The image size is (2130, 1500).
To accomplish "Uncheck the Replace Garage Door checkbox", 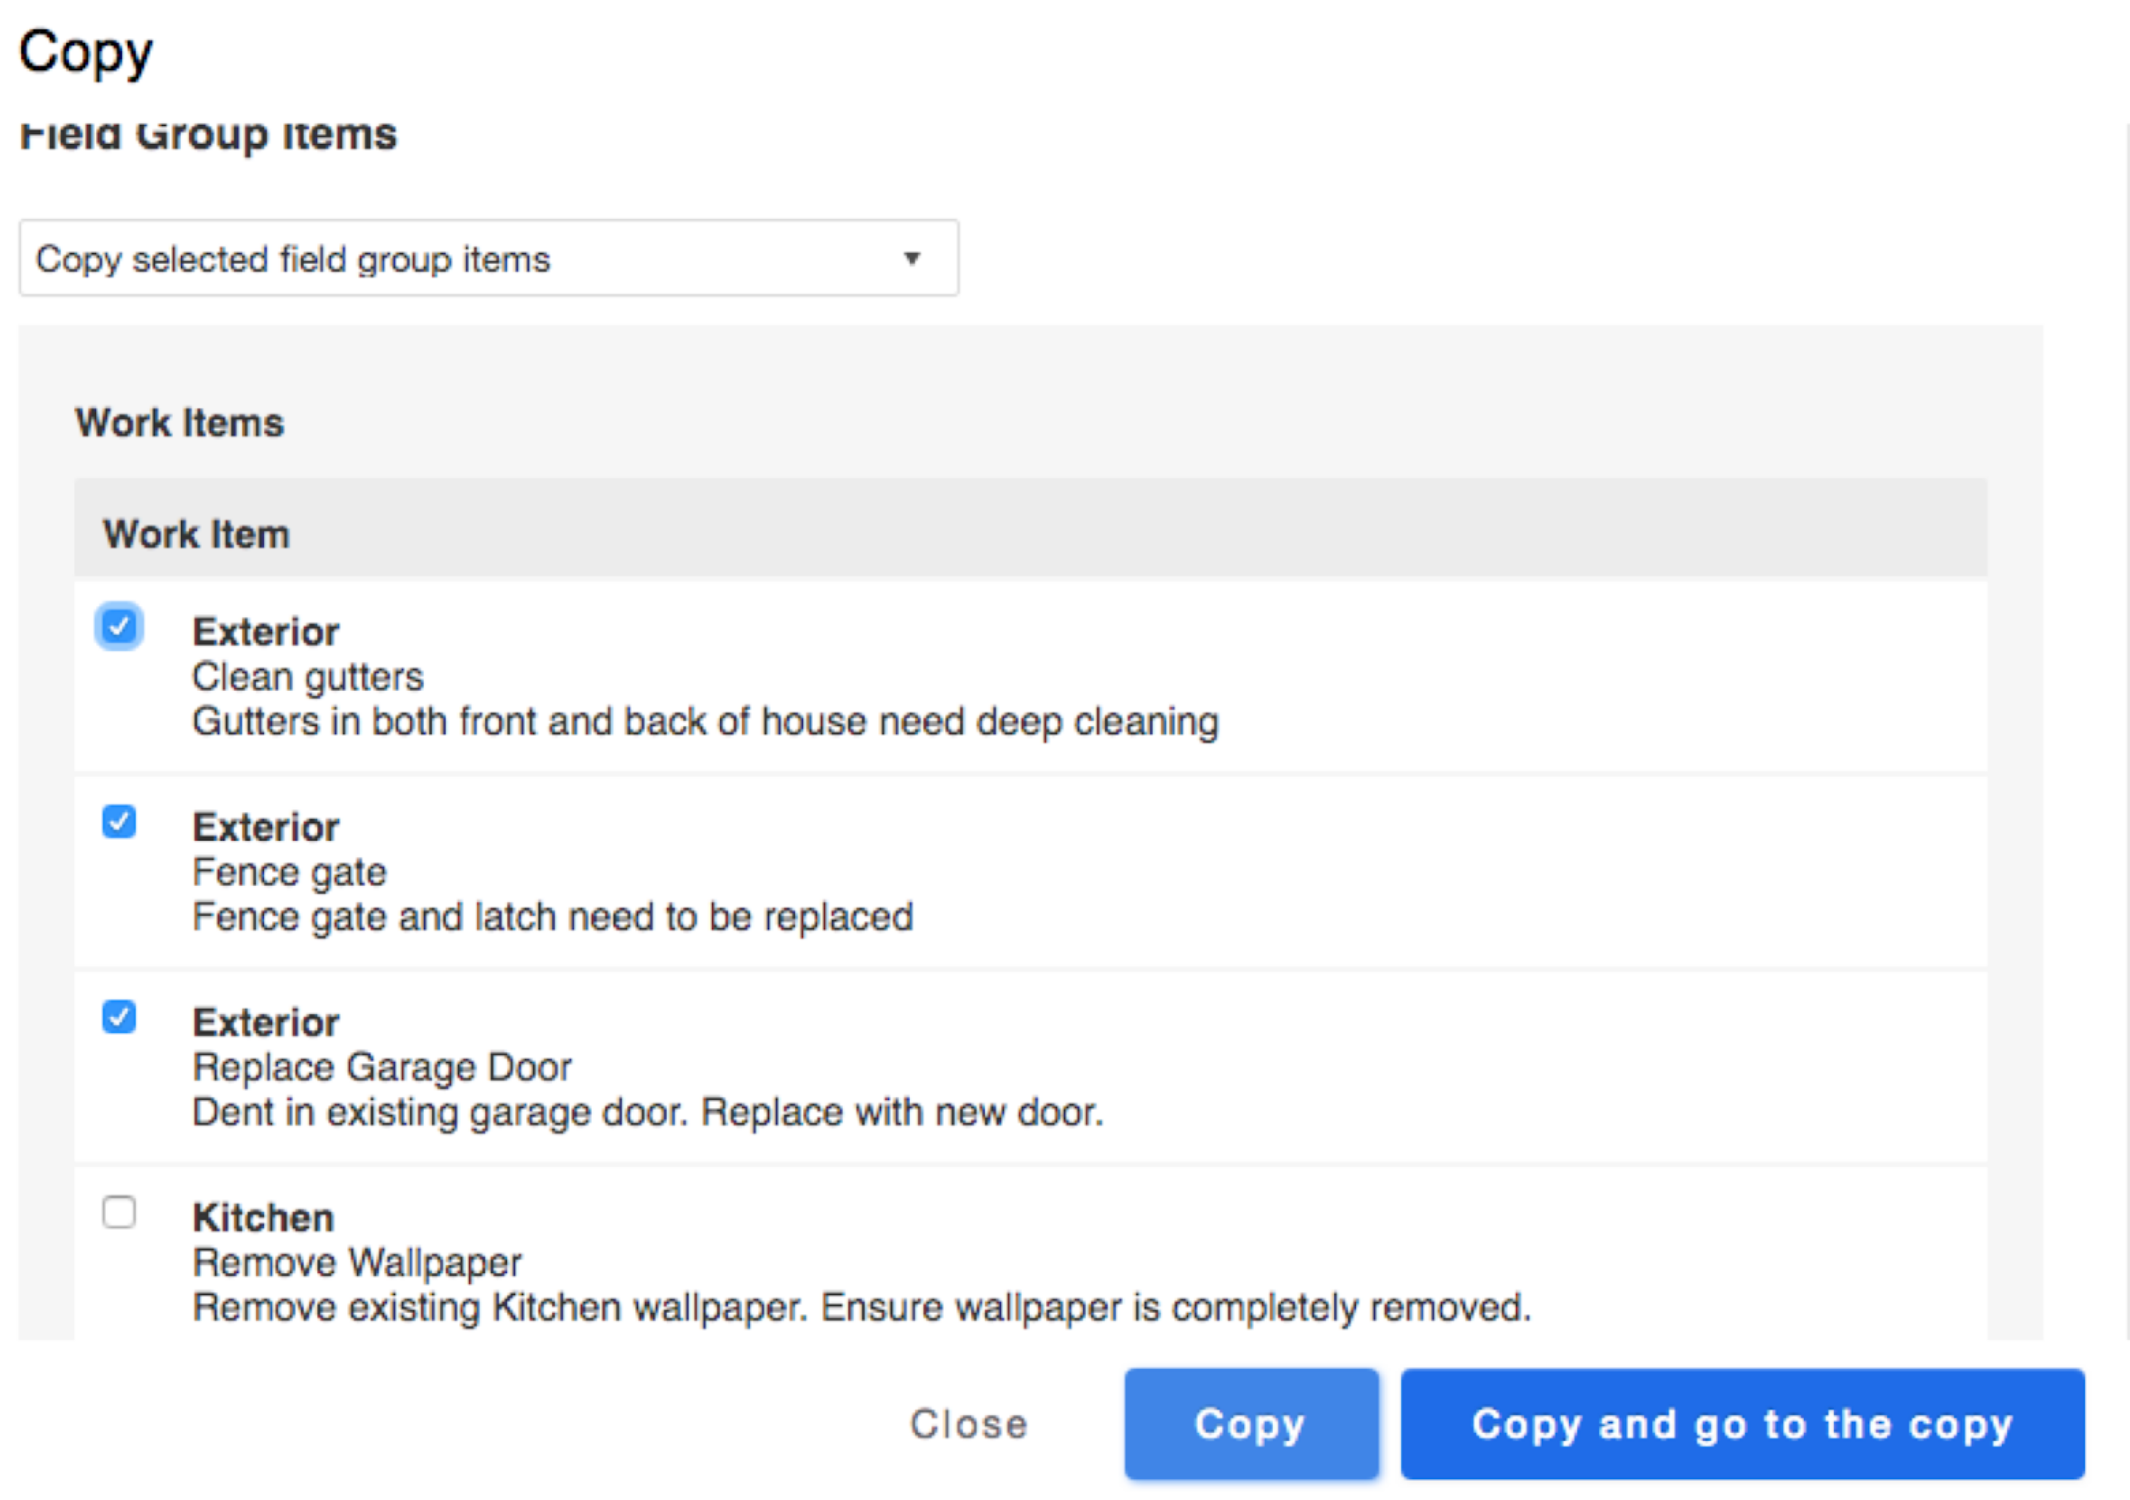I will (x=119, y=1017).
